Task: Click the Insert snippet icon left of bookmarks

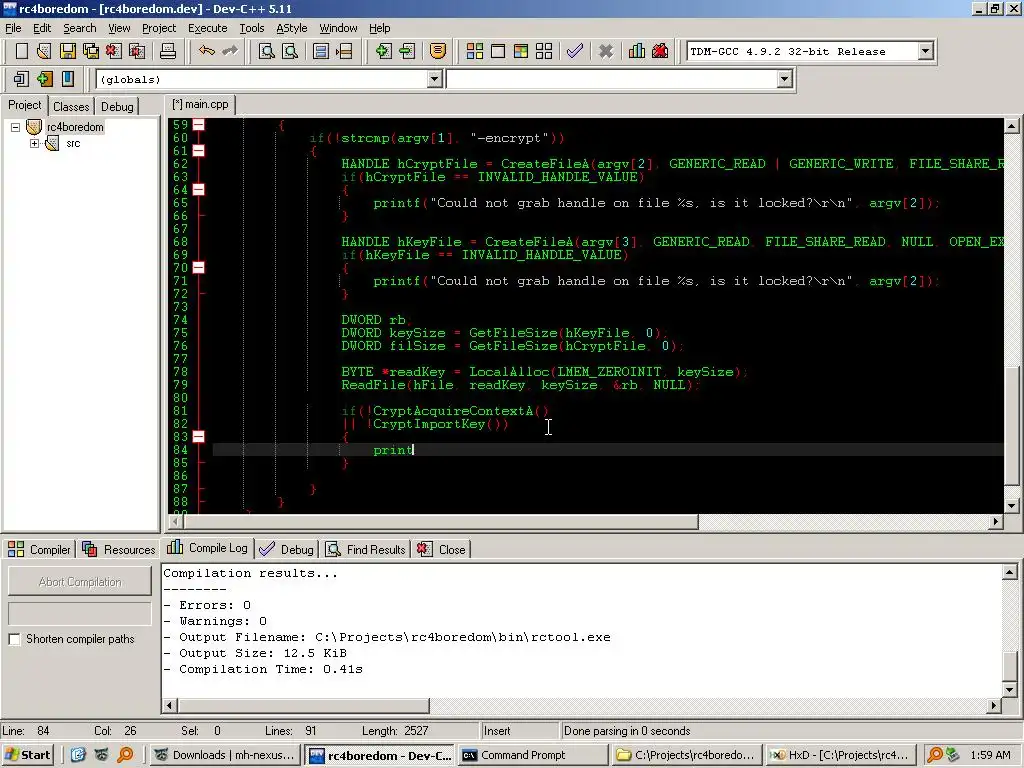Action: tap(20, 79)
